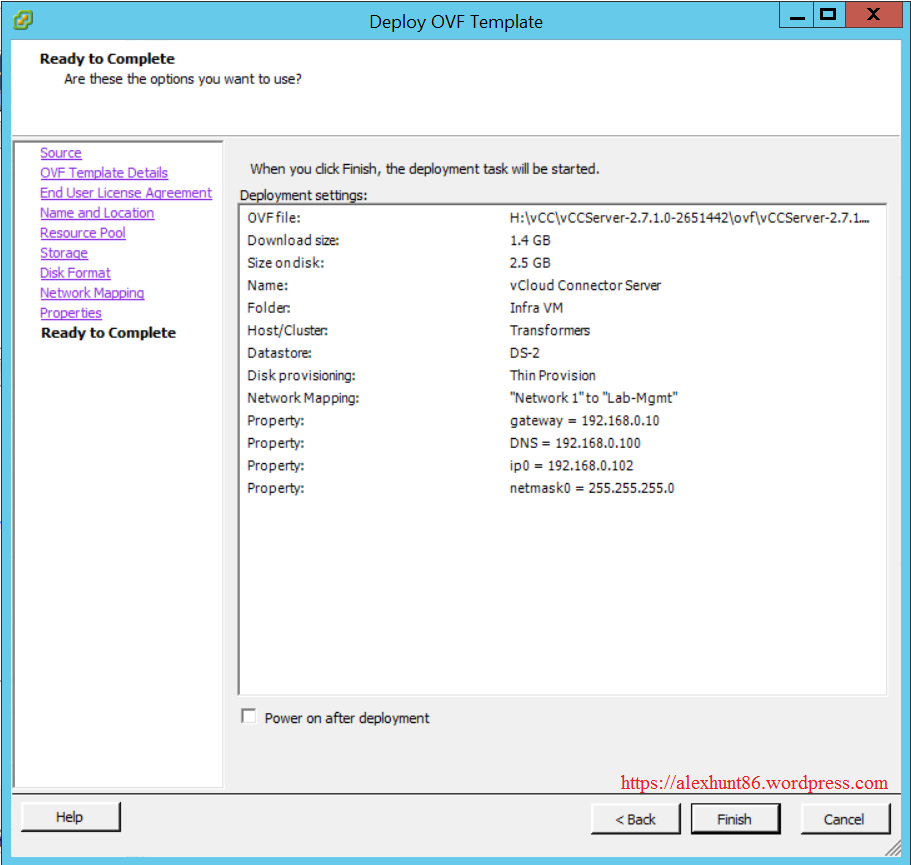
Task: Select the Disk Format step
Action: [x=75, y=273]
